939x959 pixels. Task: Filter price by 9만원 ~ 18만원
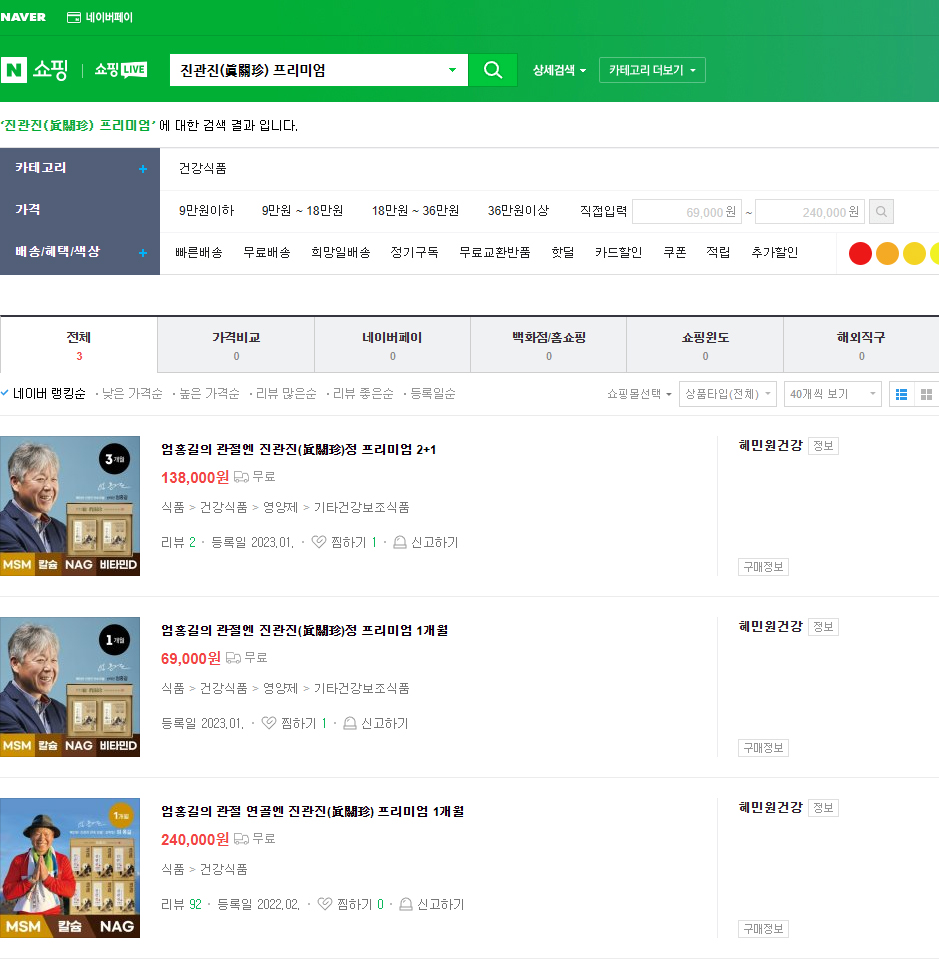pos(302,211)
